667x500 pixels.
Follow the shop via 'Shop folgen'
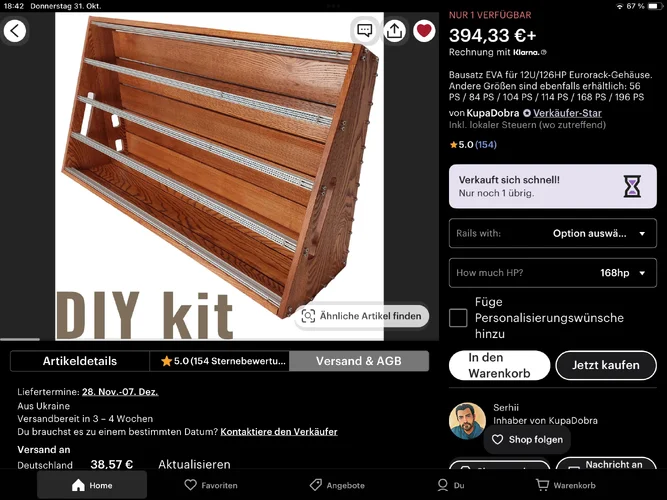(x=527, y=440)
